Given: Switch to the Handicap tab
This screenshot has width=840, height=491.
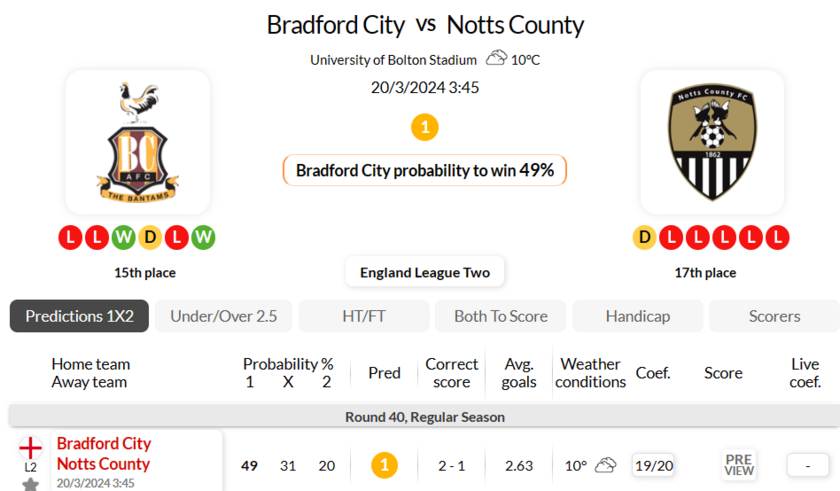Looking at the screenshot, I should pos(638,316).
